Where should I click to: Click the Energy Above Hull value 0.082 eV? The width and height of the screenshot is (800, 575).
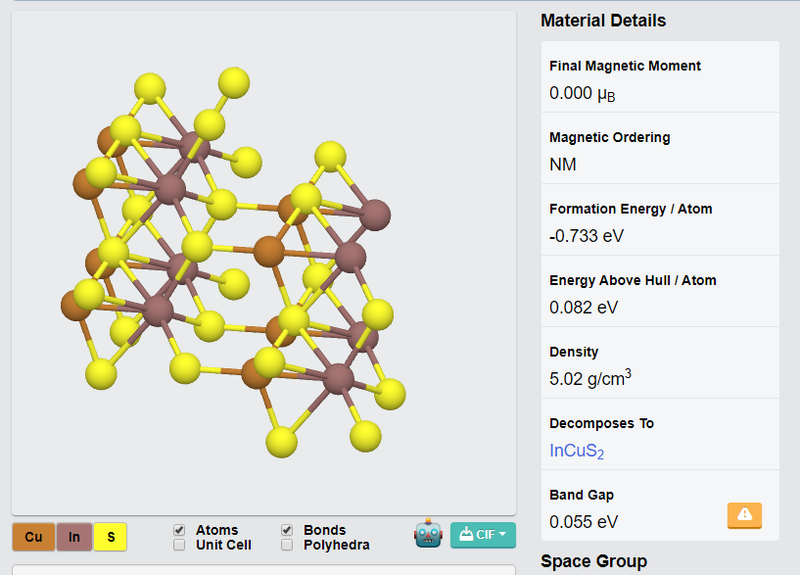[x=583, y=308]
